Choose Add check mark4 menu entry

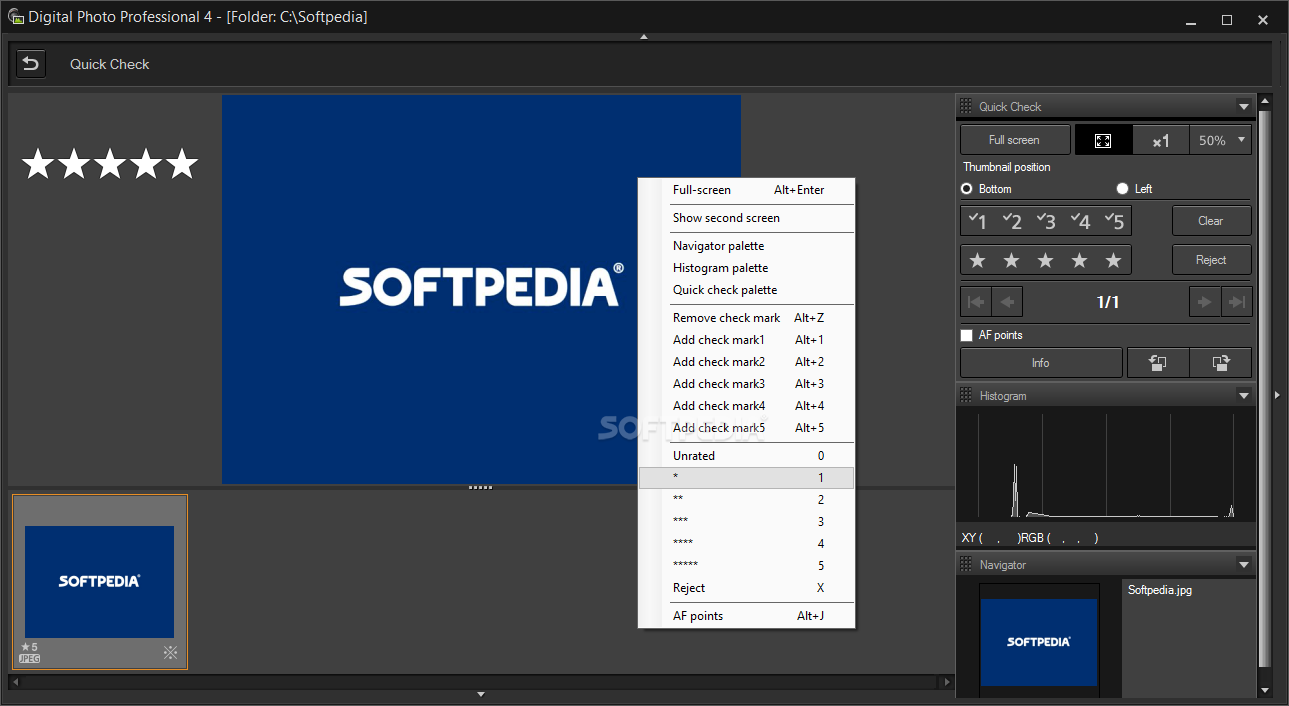(747, 406)
